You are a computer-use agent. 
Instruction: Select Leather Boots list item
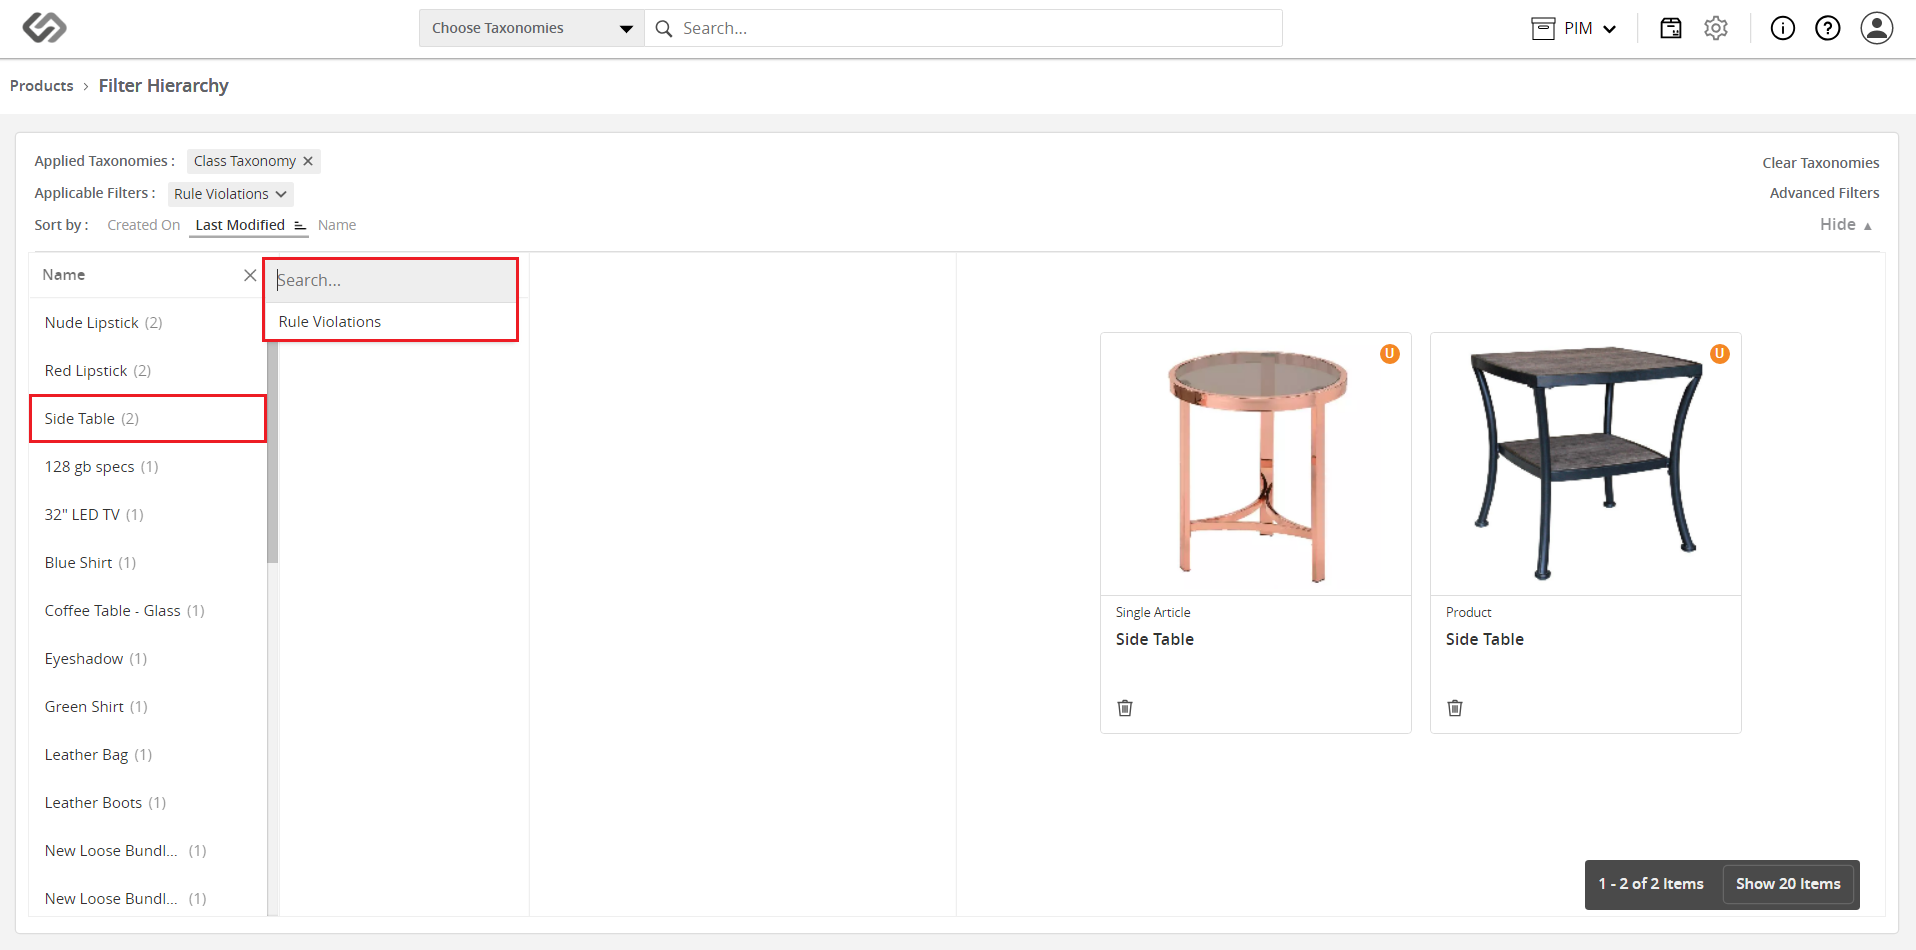click(x=148, y=803)
